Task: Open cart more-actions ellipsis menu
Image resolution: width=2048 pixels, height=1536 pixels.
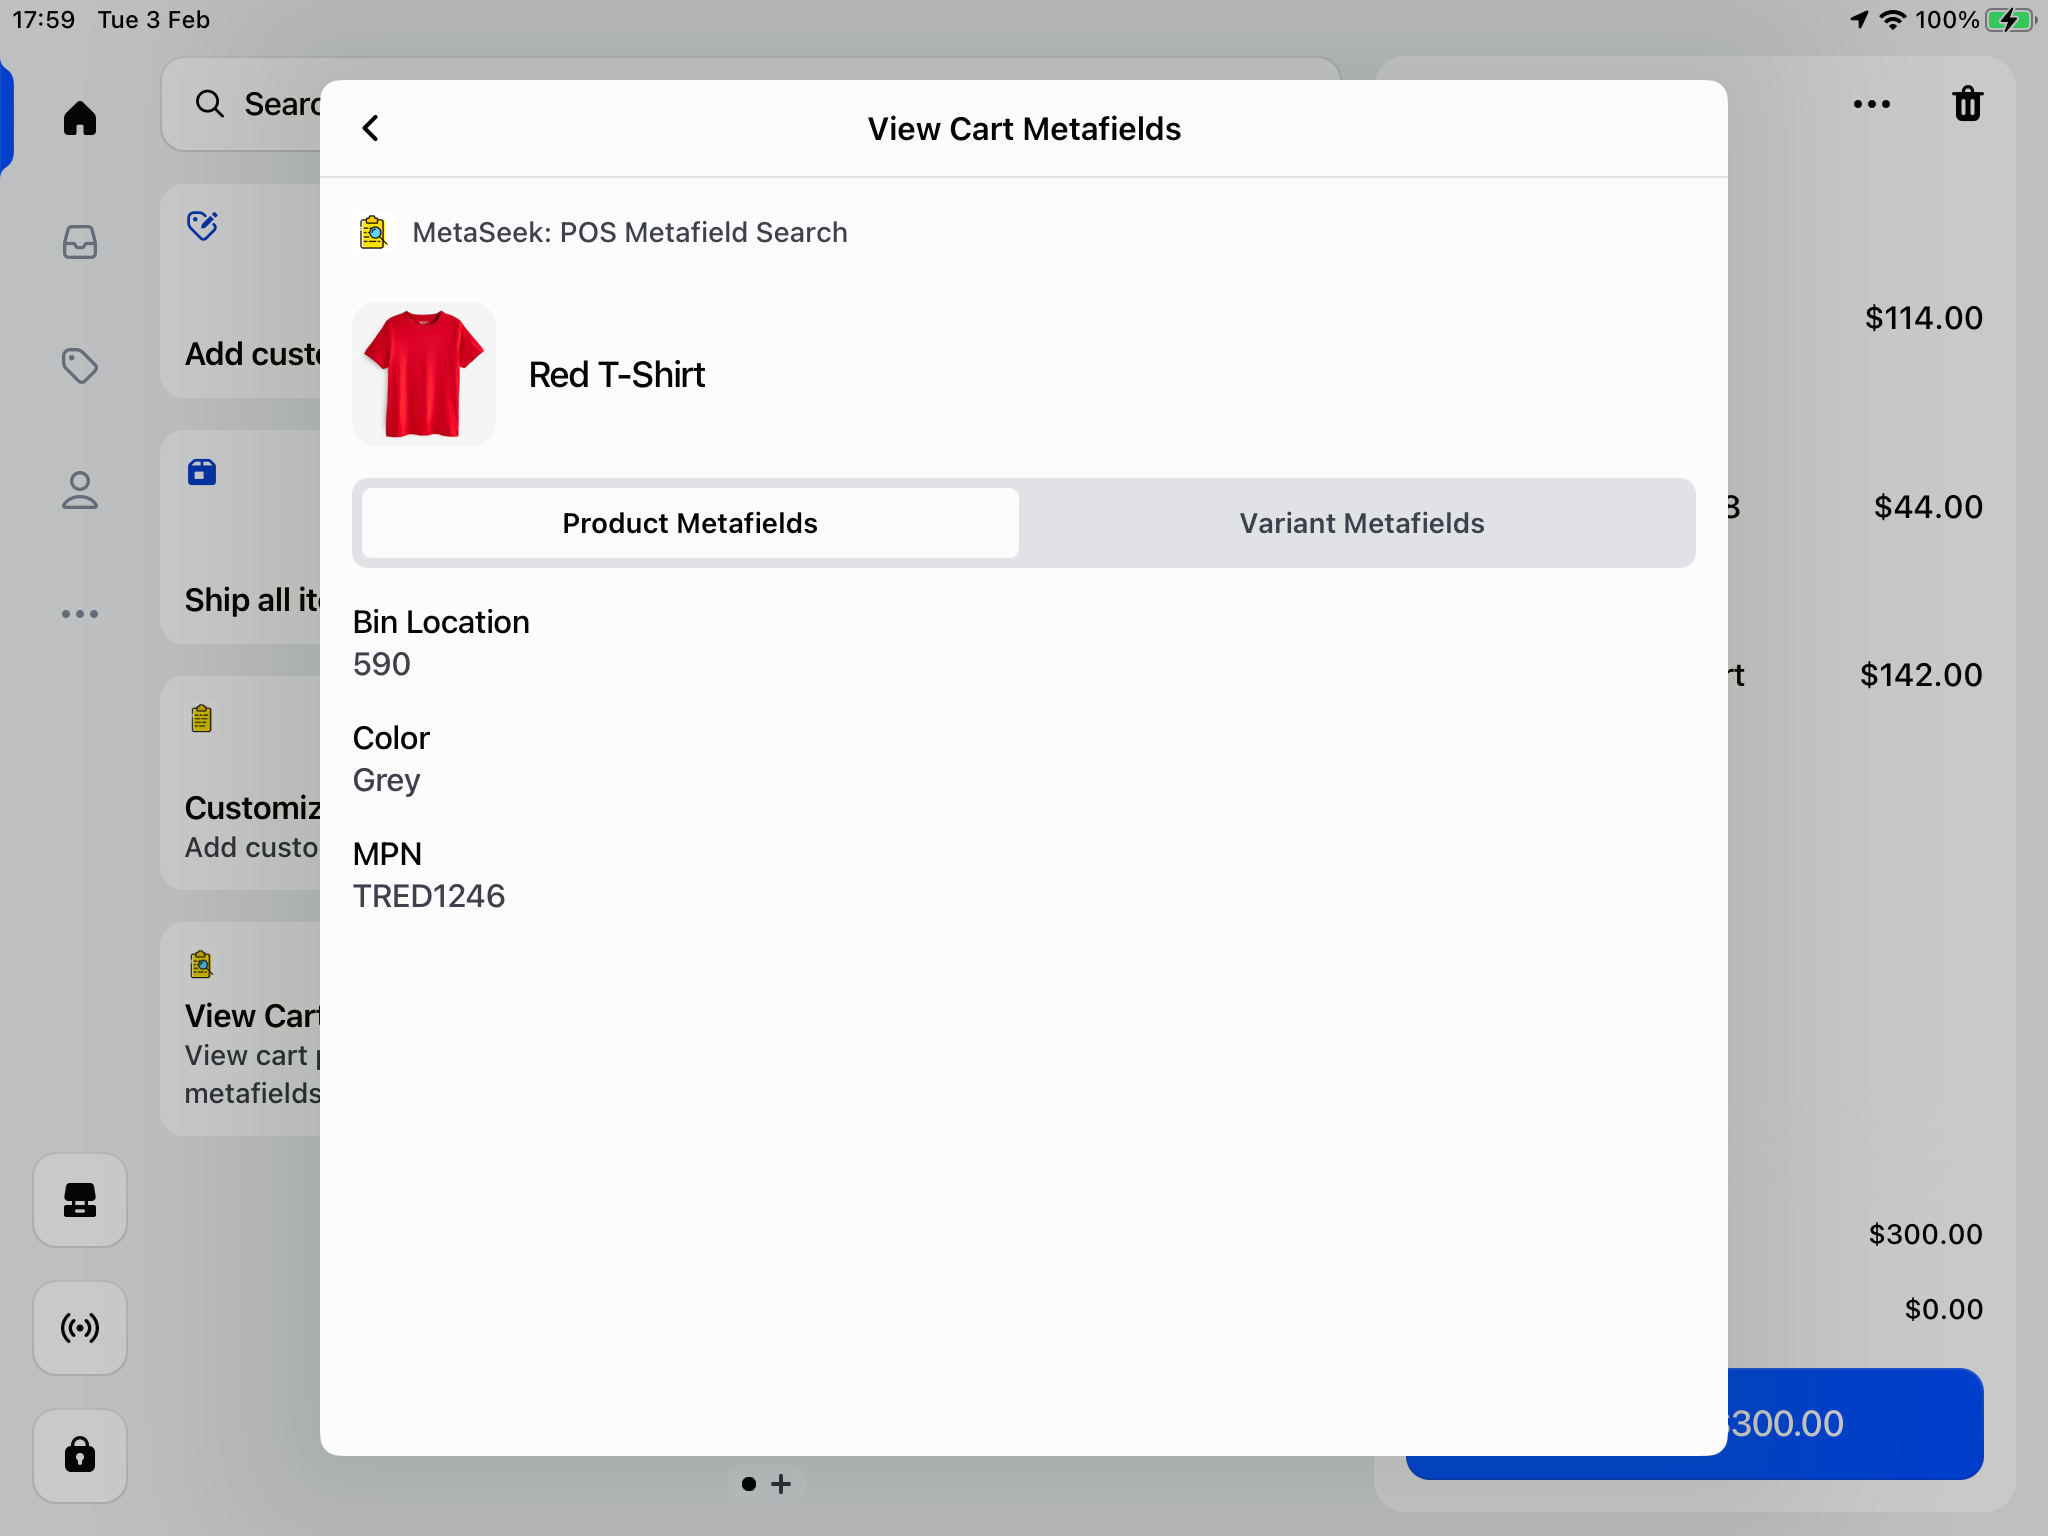Action: click(1871, 104)
